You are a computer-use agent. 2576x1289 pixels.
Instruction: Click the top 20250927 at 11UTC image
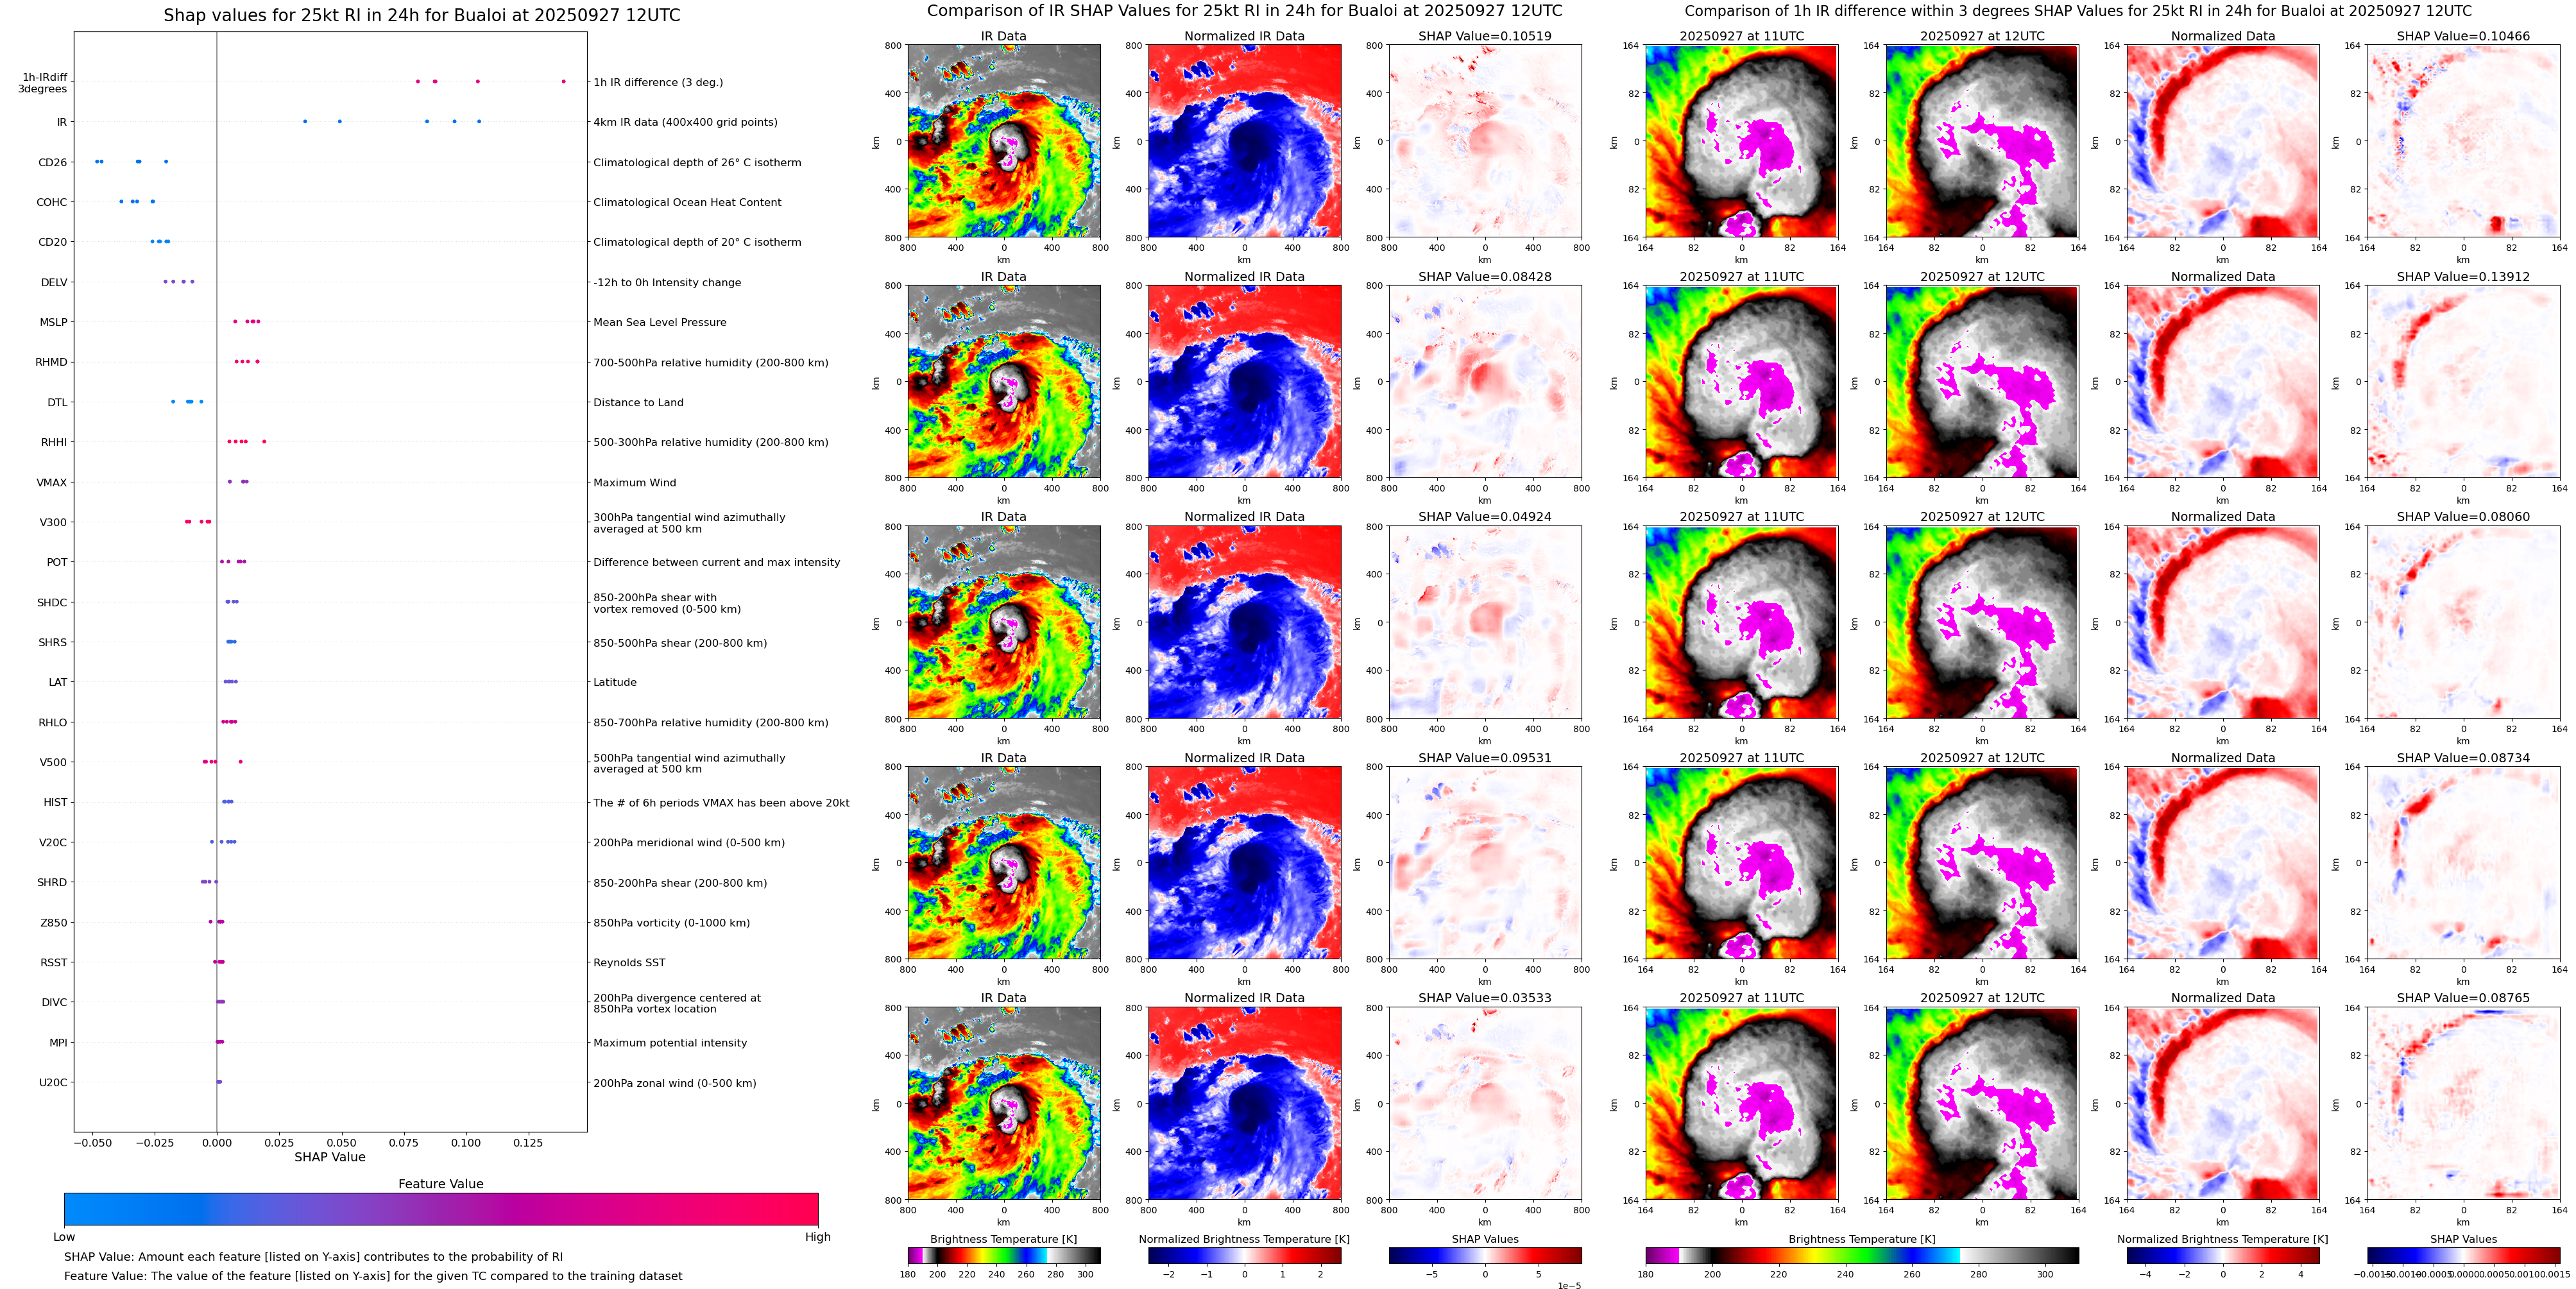1741,141
